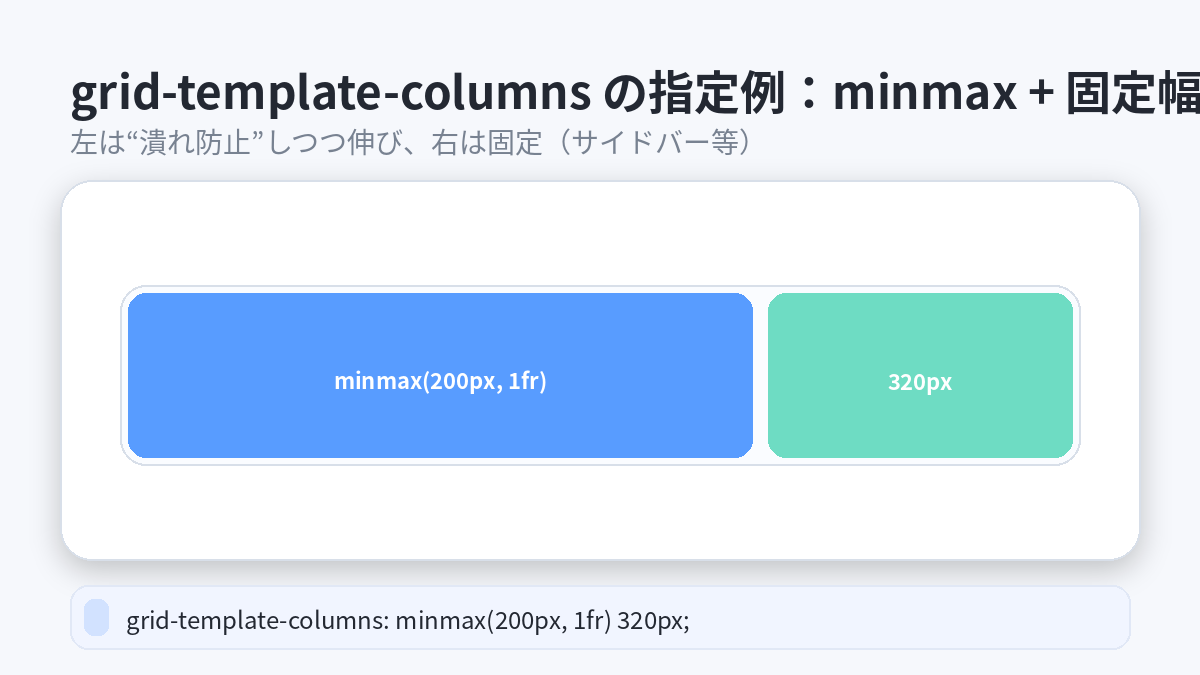Click the "+" sign in the page title
The width and height of the screenshot is (1200, 675).
pyautogui.click(x=1041, y=95)
